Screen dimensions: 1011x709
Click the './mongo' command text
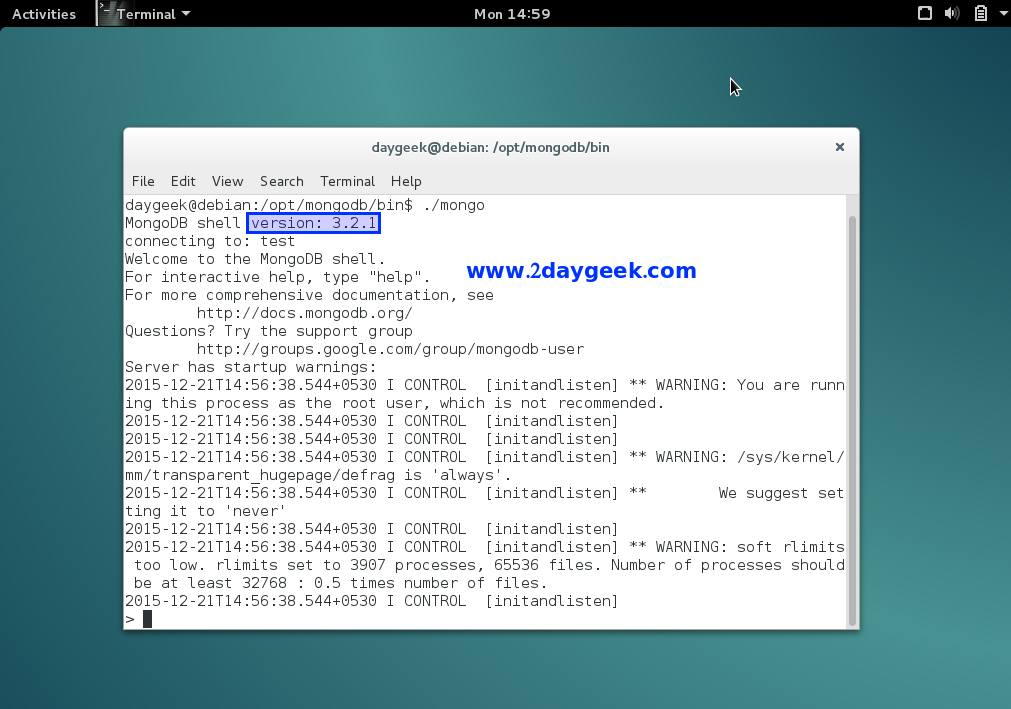click(x=454, y=205)
